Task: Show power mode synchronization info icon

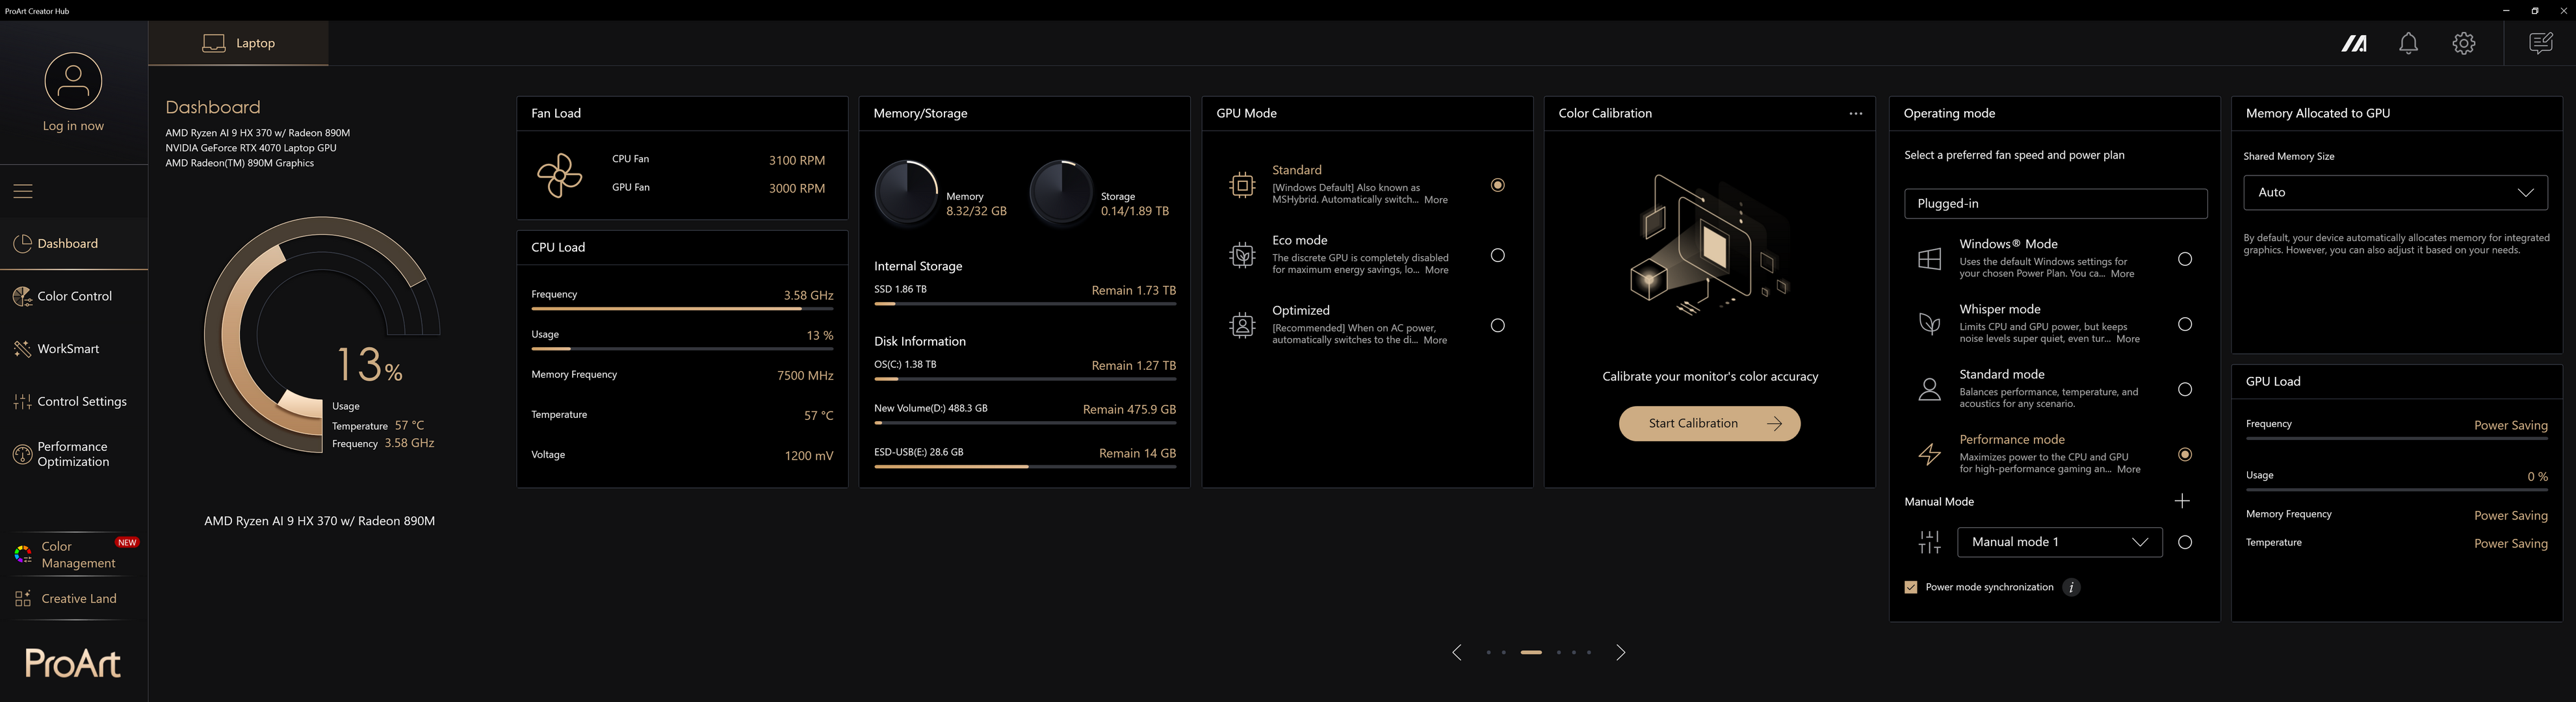Action: coord(2072,587)
